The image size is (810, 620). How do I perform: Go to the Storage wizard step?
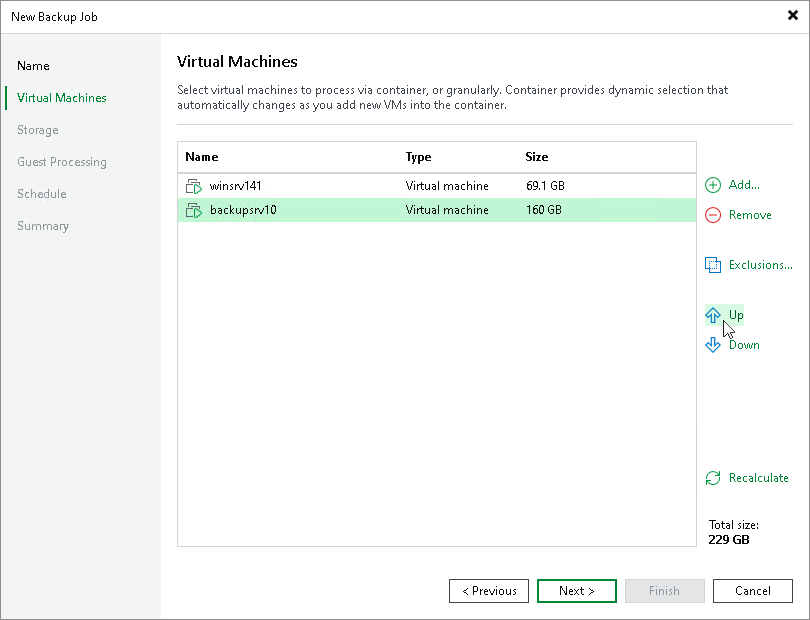point(38,130)
